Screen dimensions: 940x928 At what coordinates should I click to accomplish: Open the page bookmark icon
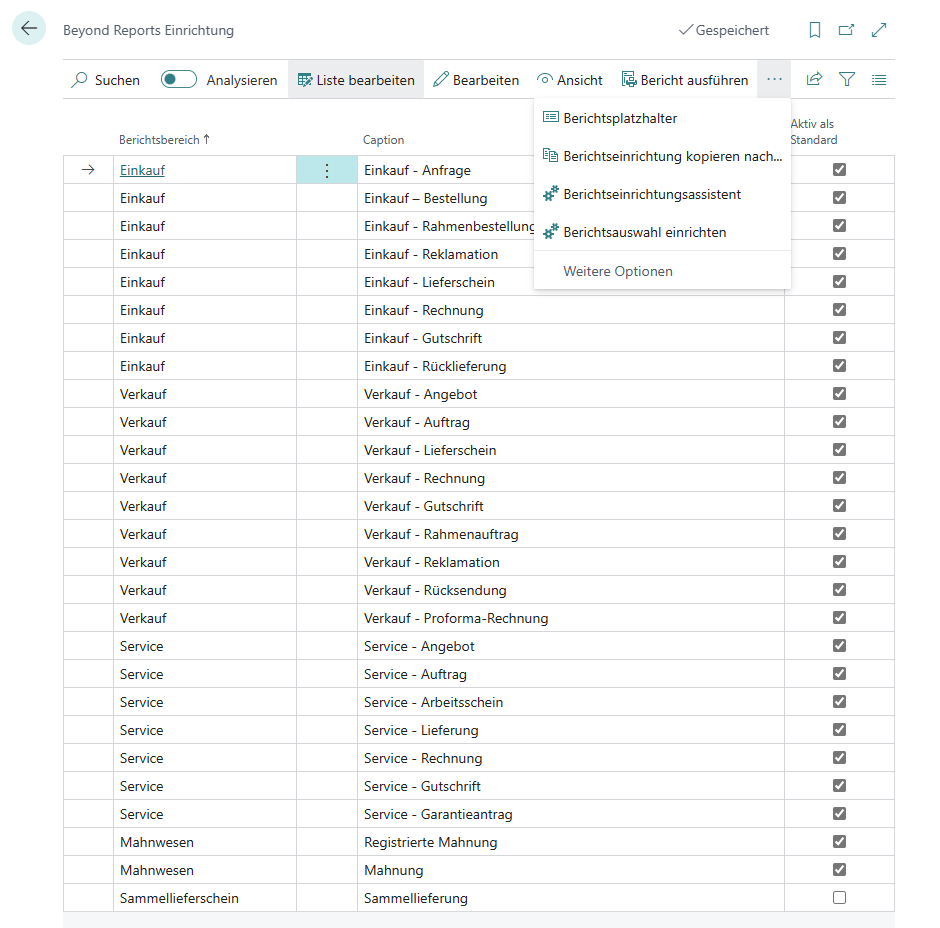pyautogui.click(x=815, y=30)
